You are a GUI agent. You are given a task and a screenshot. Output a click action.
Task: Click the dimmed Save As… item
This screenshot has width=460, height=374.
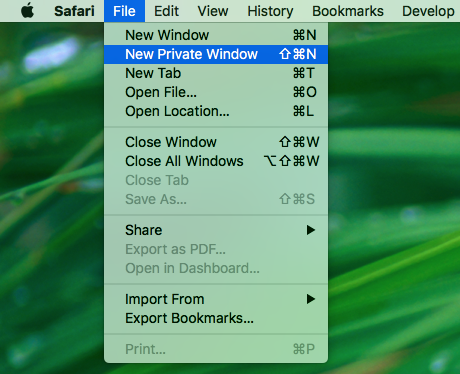click(216, 199)
